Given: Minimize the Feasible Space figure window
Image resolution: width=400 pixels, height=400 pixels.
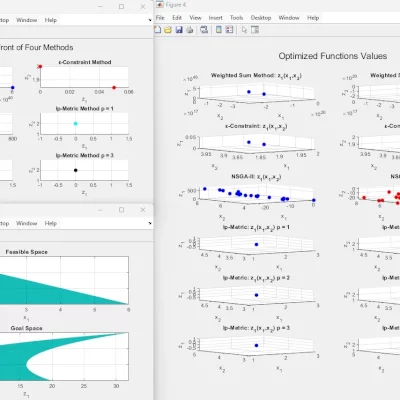Looking at the screenshot, I should (x=100, y=210).
